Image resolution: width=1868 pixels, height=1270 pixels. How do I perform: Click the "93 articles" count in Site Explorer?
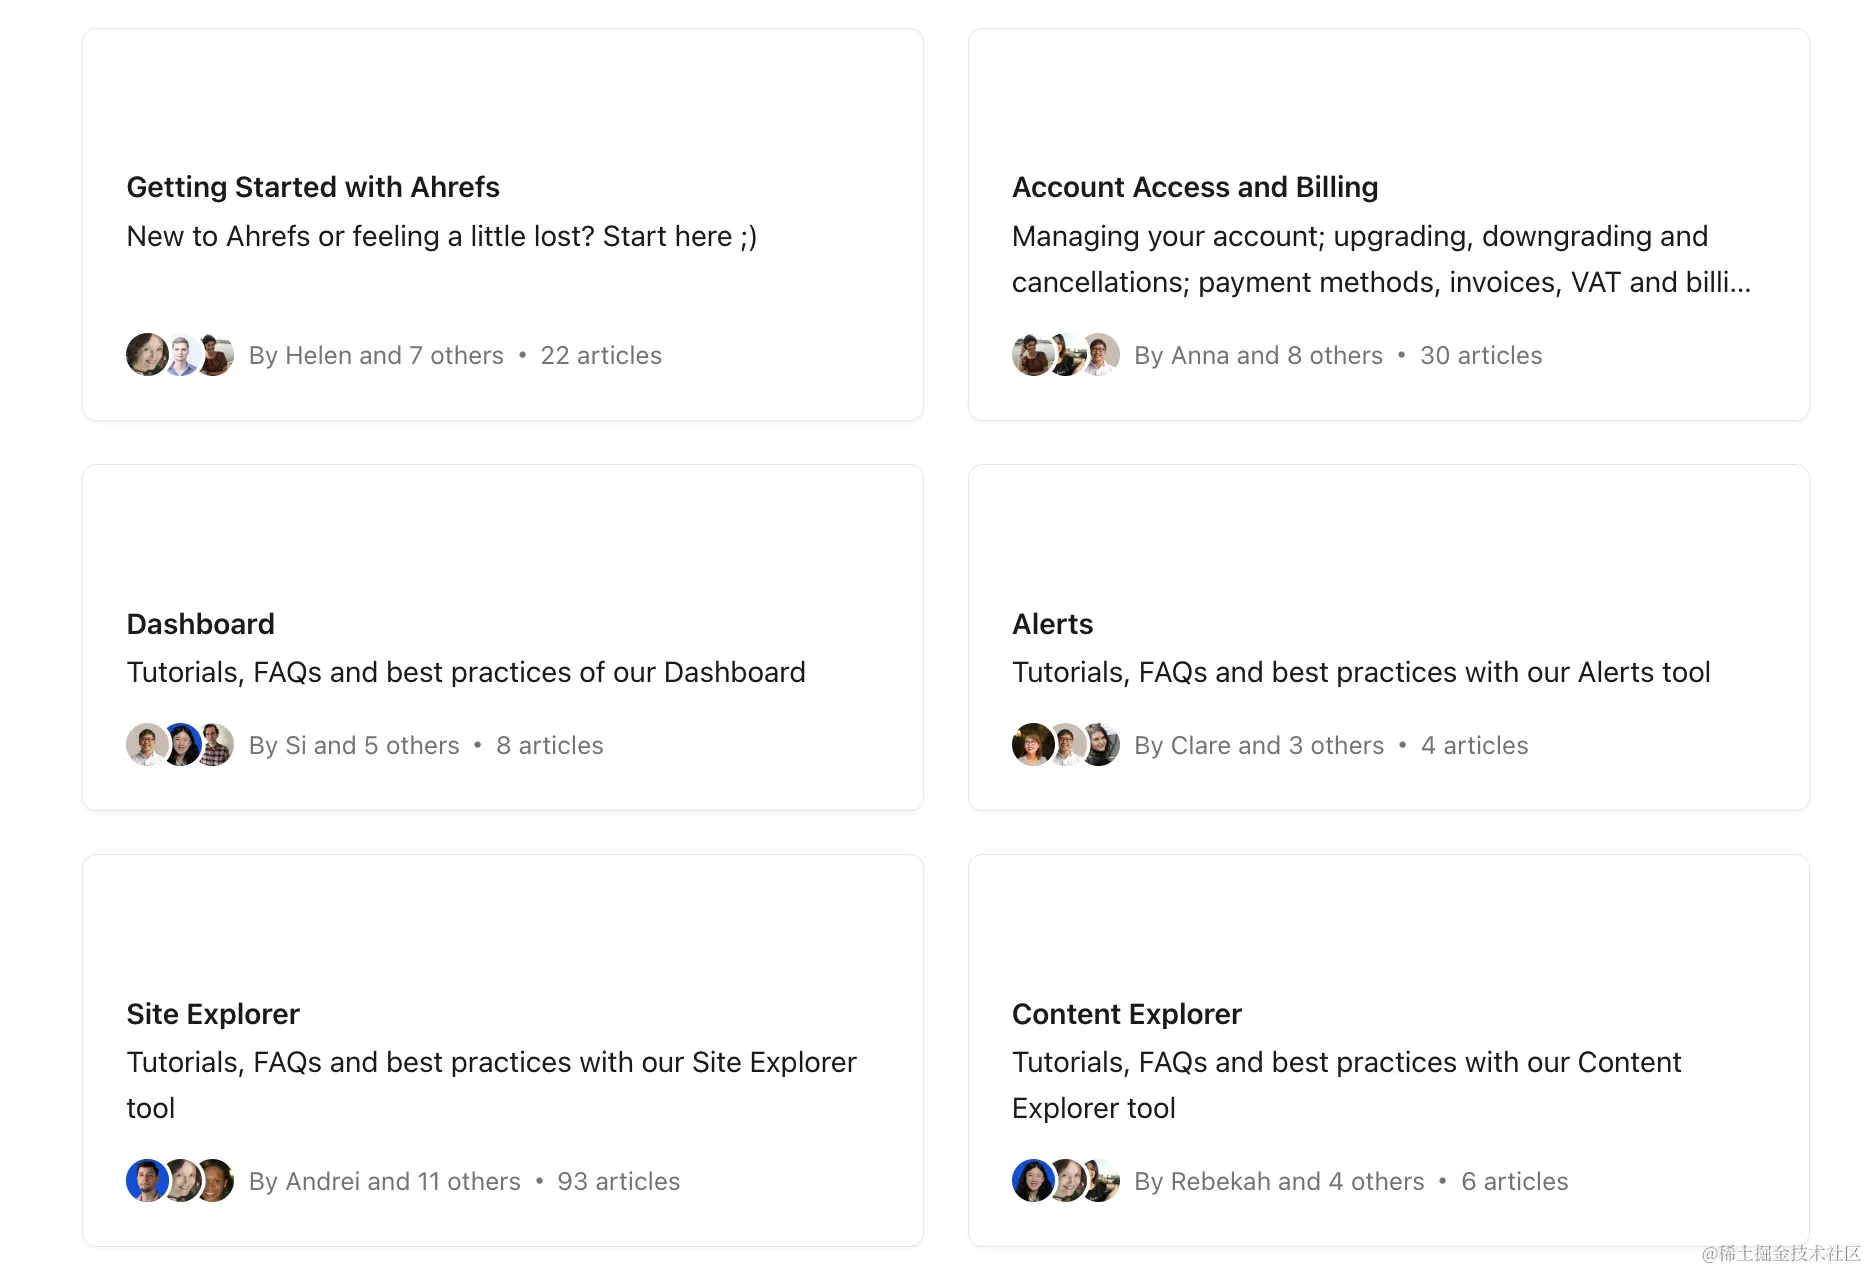(x=618, y=1182)
